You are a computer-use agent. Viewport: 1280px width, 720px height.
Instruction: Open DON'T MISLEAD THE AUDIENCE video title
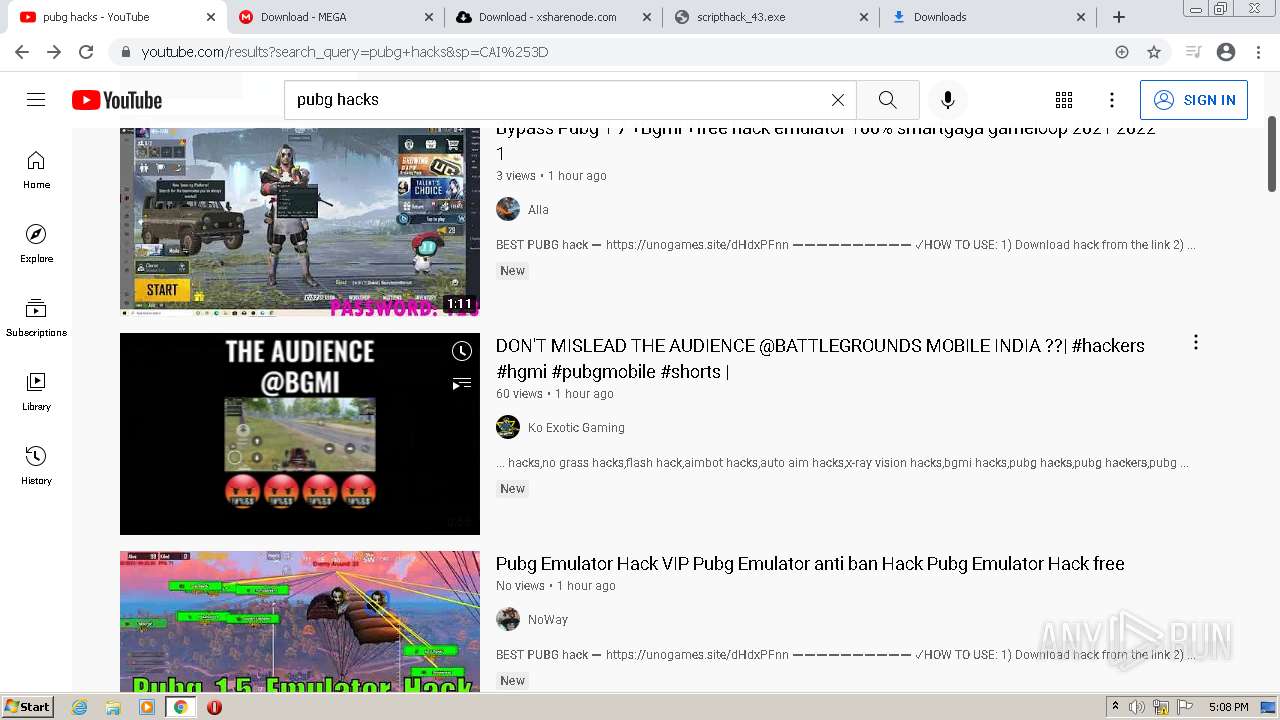(x=820, y=358)
